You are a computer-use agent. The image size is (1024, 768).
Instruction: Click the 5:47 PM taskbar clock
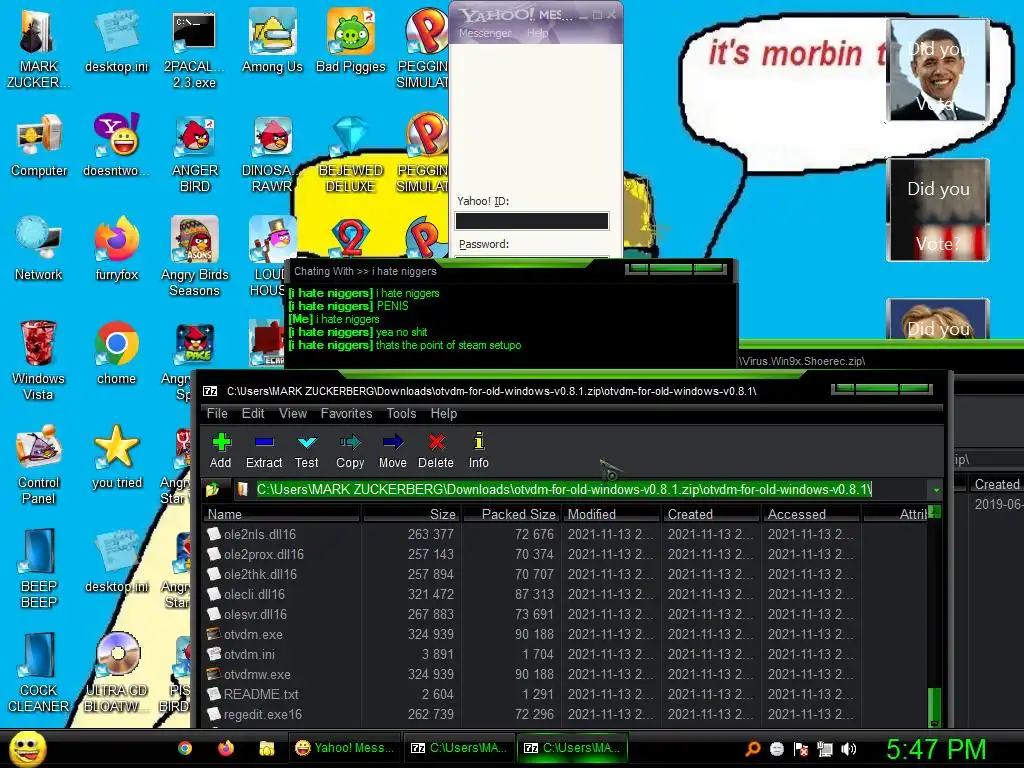[936, 749]
